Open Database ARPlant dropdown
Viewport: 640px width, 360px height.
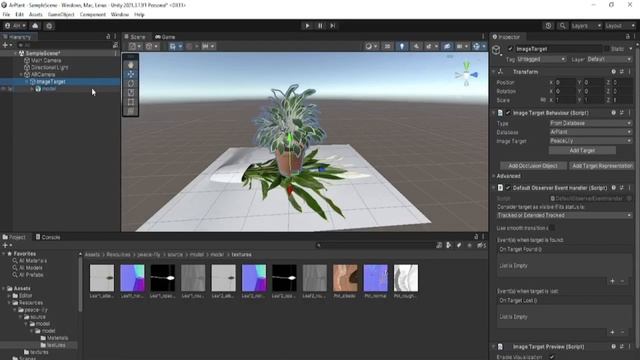pyautogui.click(x=590, y=132)
